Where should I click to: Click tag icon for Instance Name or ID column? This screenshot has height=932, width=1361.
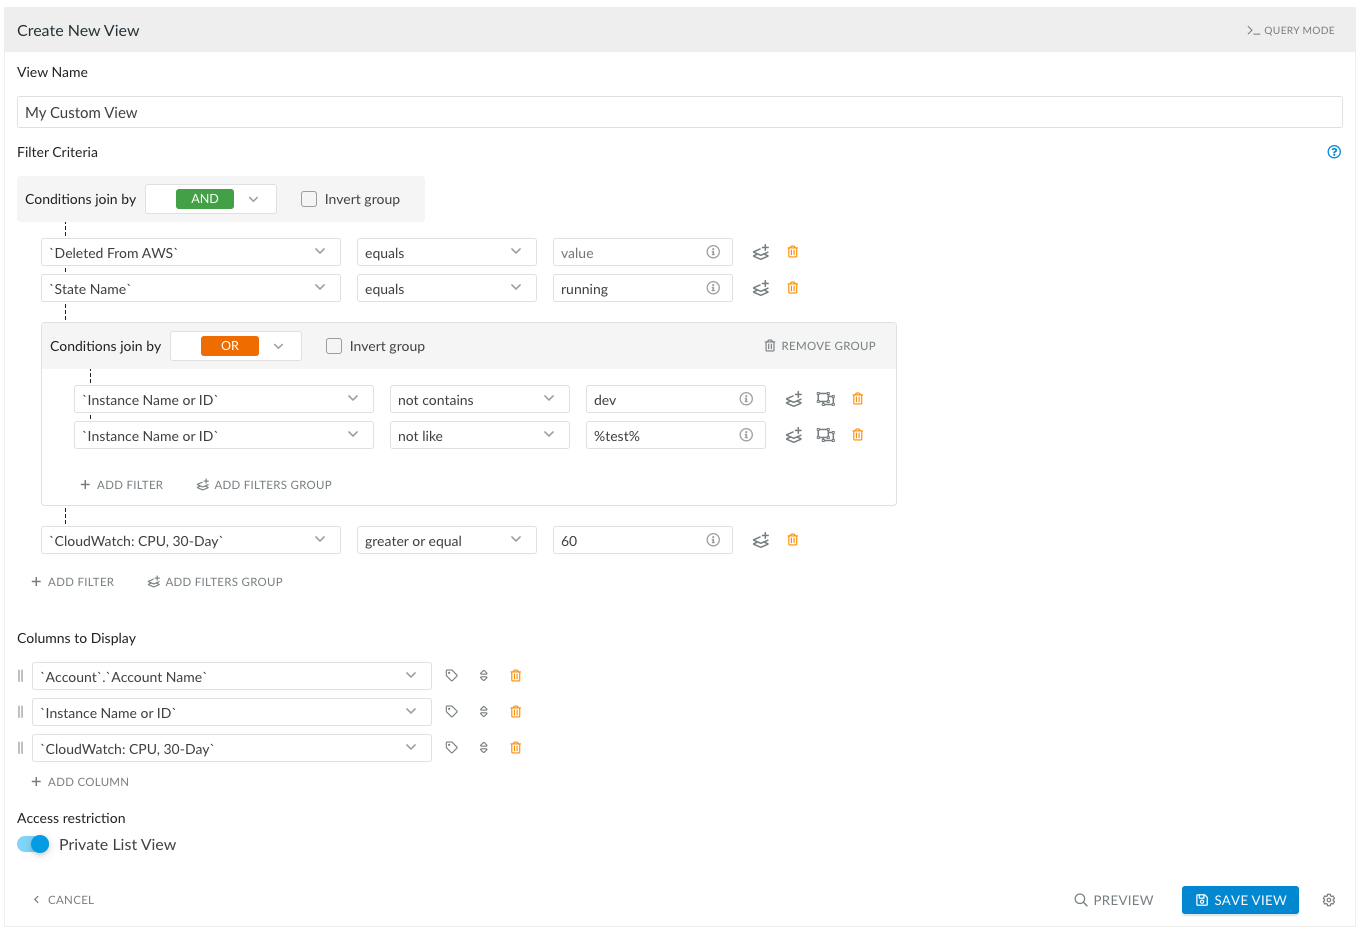click(452, 712)
